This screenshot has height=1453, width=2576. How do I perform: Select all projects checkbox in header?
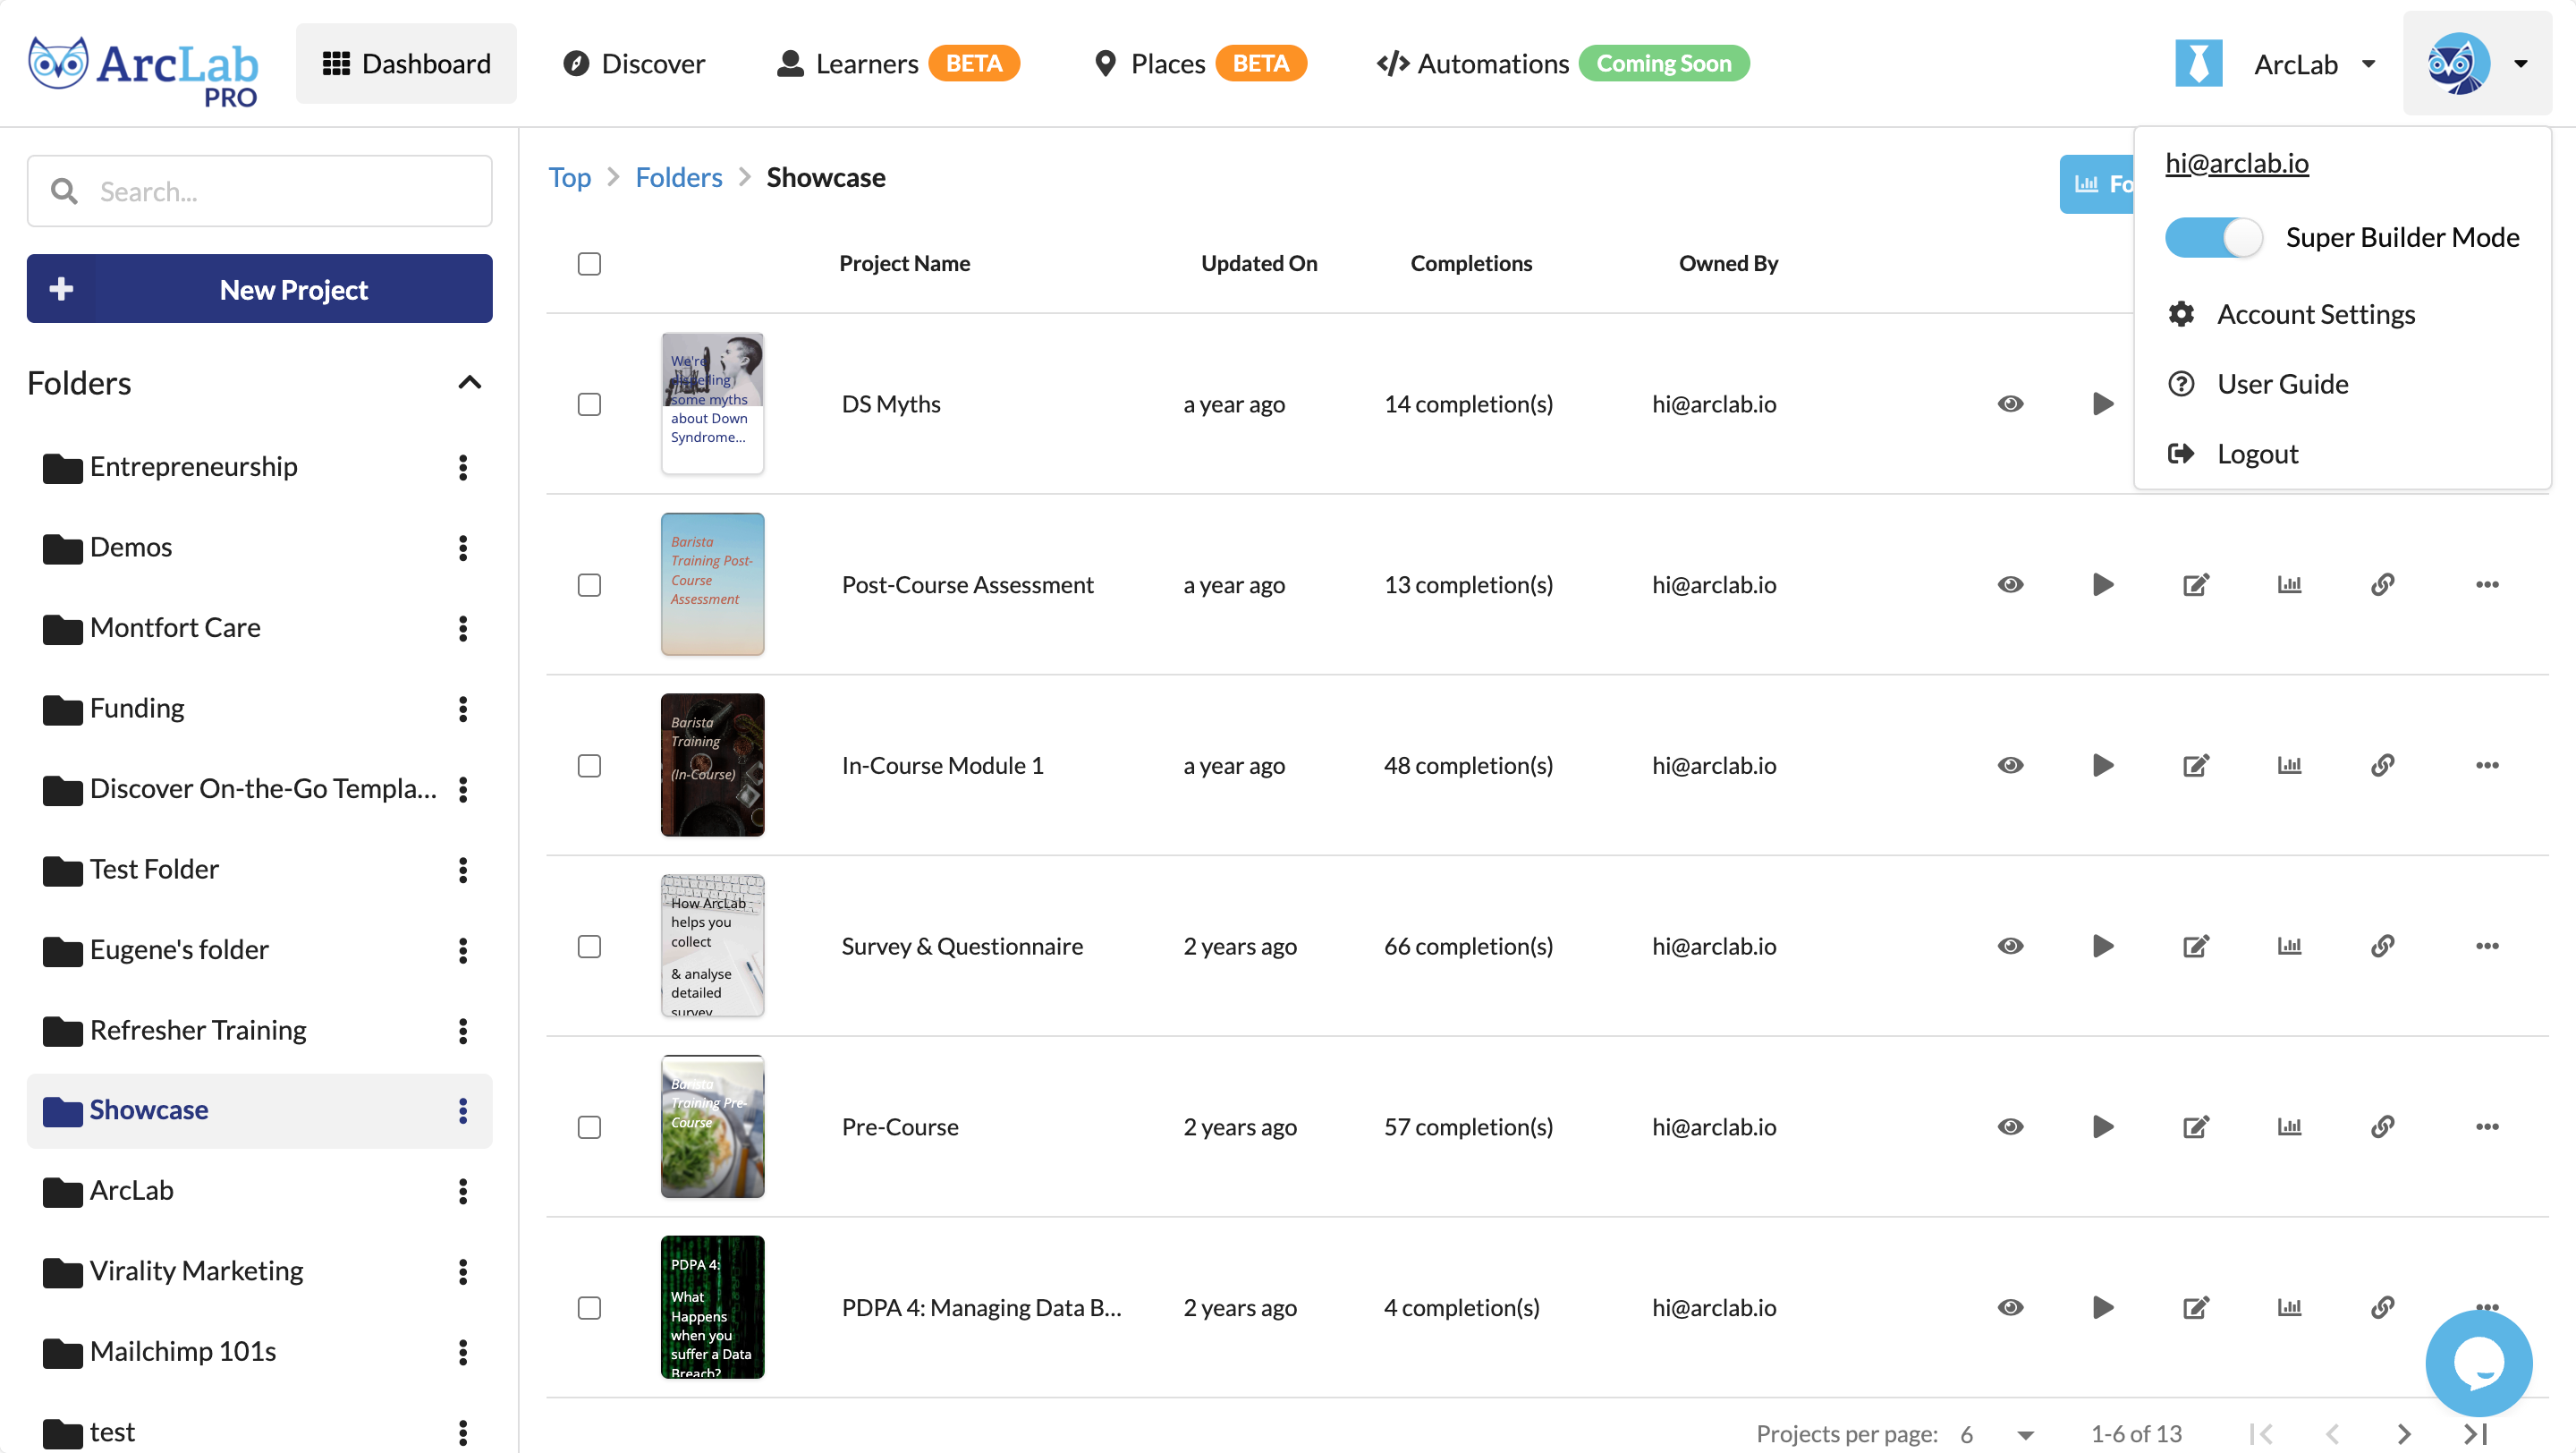[589, 263]
